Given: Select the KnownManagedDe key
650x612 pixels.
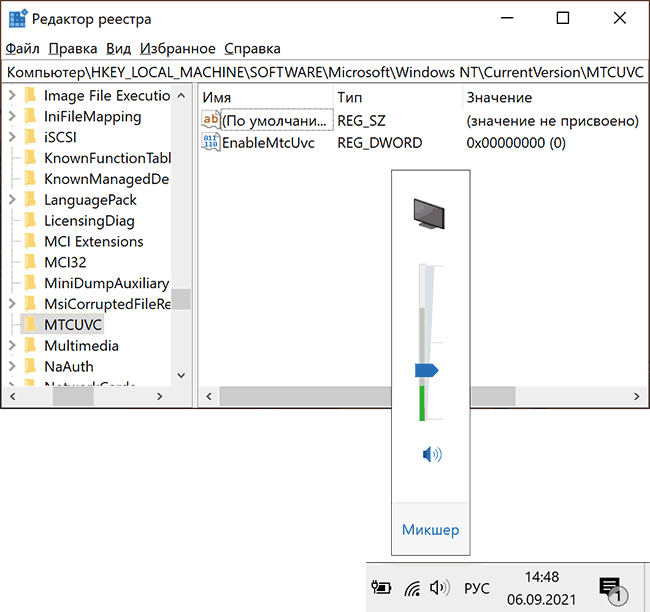Looking at the screenshot, I should pos(107,179).
